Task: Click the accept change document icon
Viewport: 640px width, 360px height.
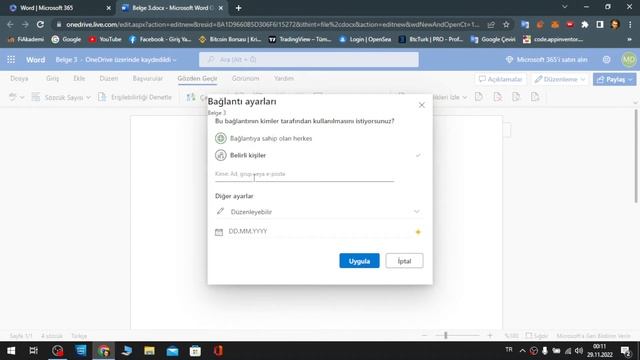Action: coord(479,97)
